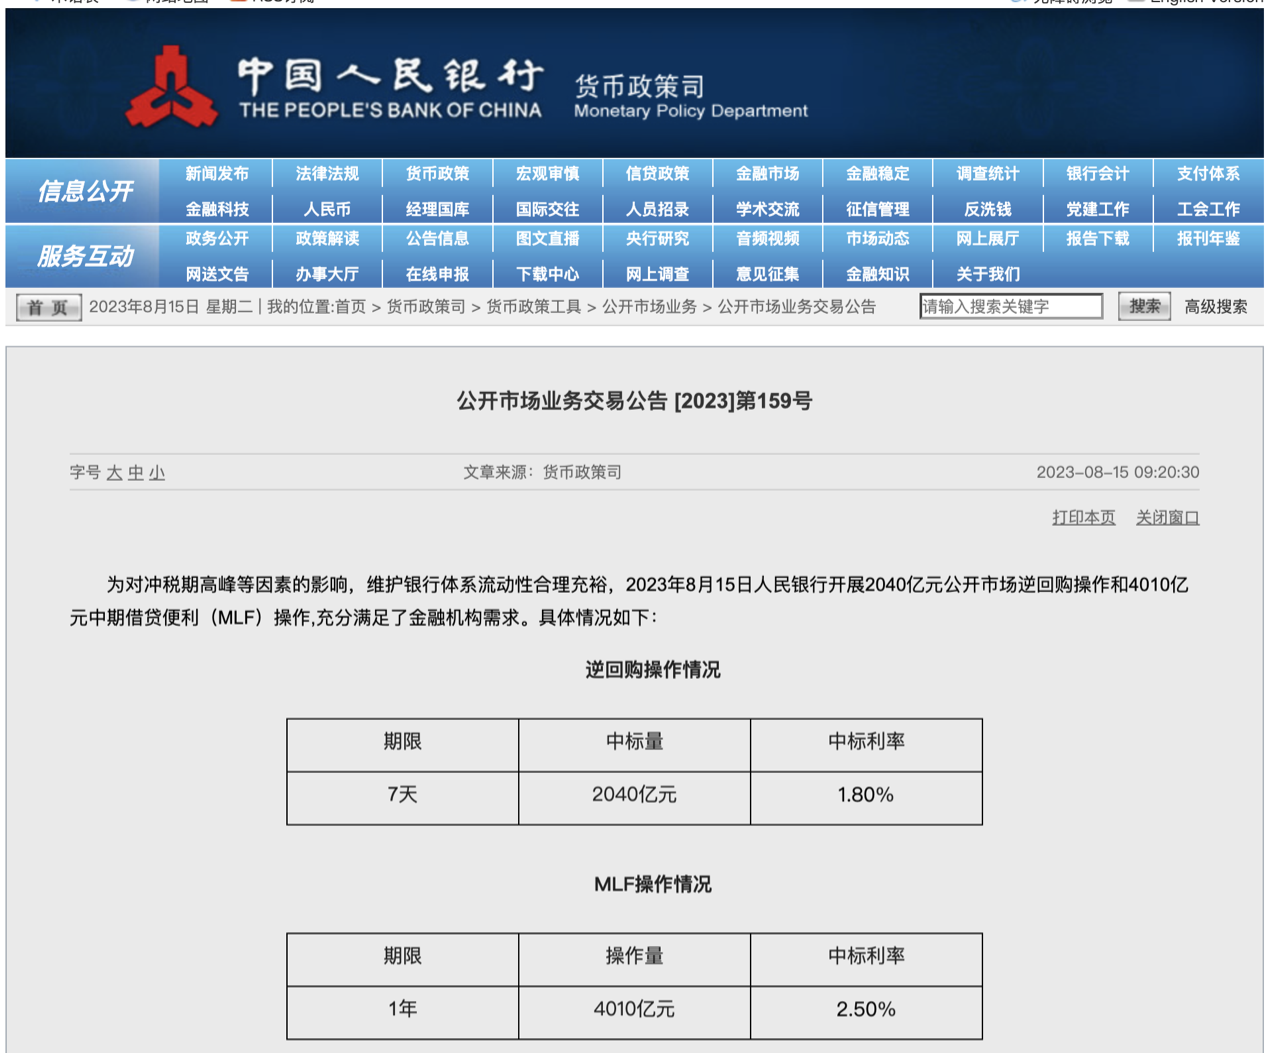Open 征信管理 navigation link

coord(877,209)
